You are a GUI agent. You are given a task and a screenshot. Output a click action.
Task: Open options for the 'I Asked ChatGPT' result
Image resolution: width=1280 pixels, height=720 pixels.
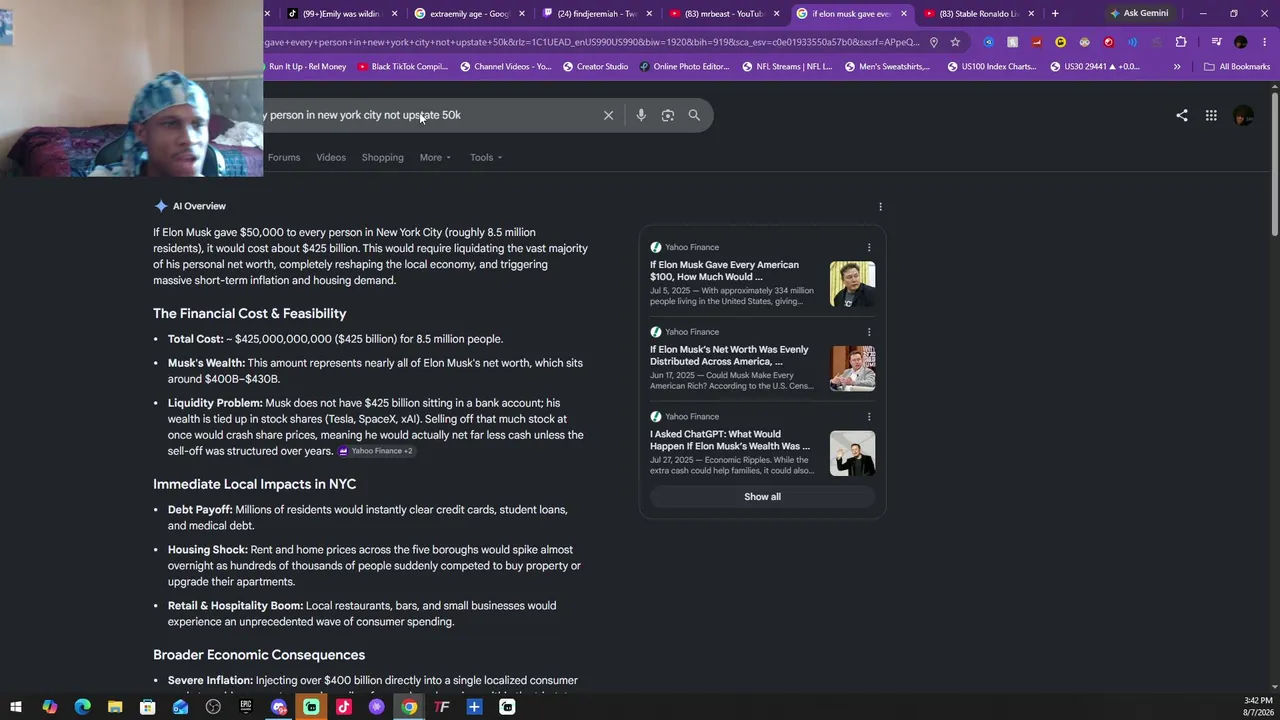coord(869,417)
